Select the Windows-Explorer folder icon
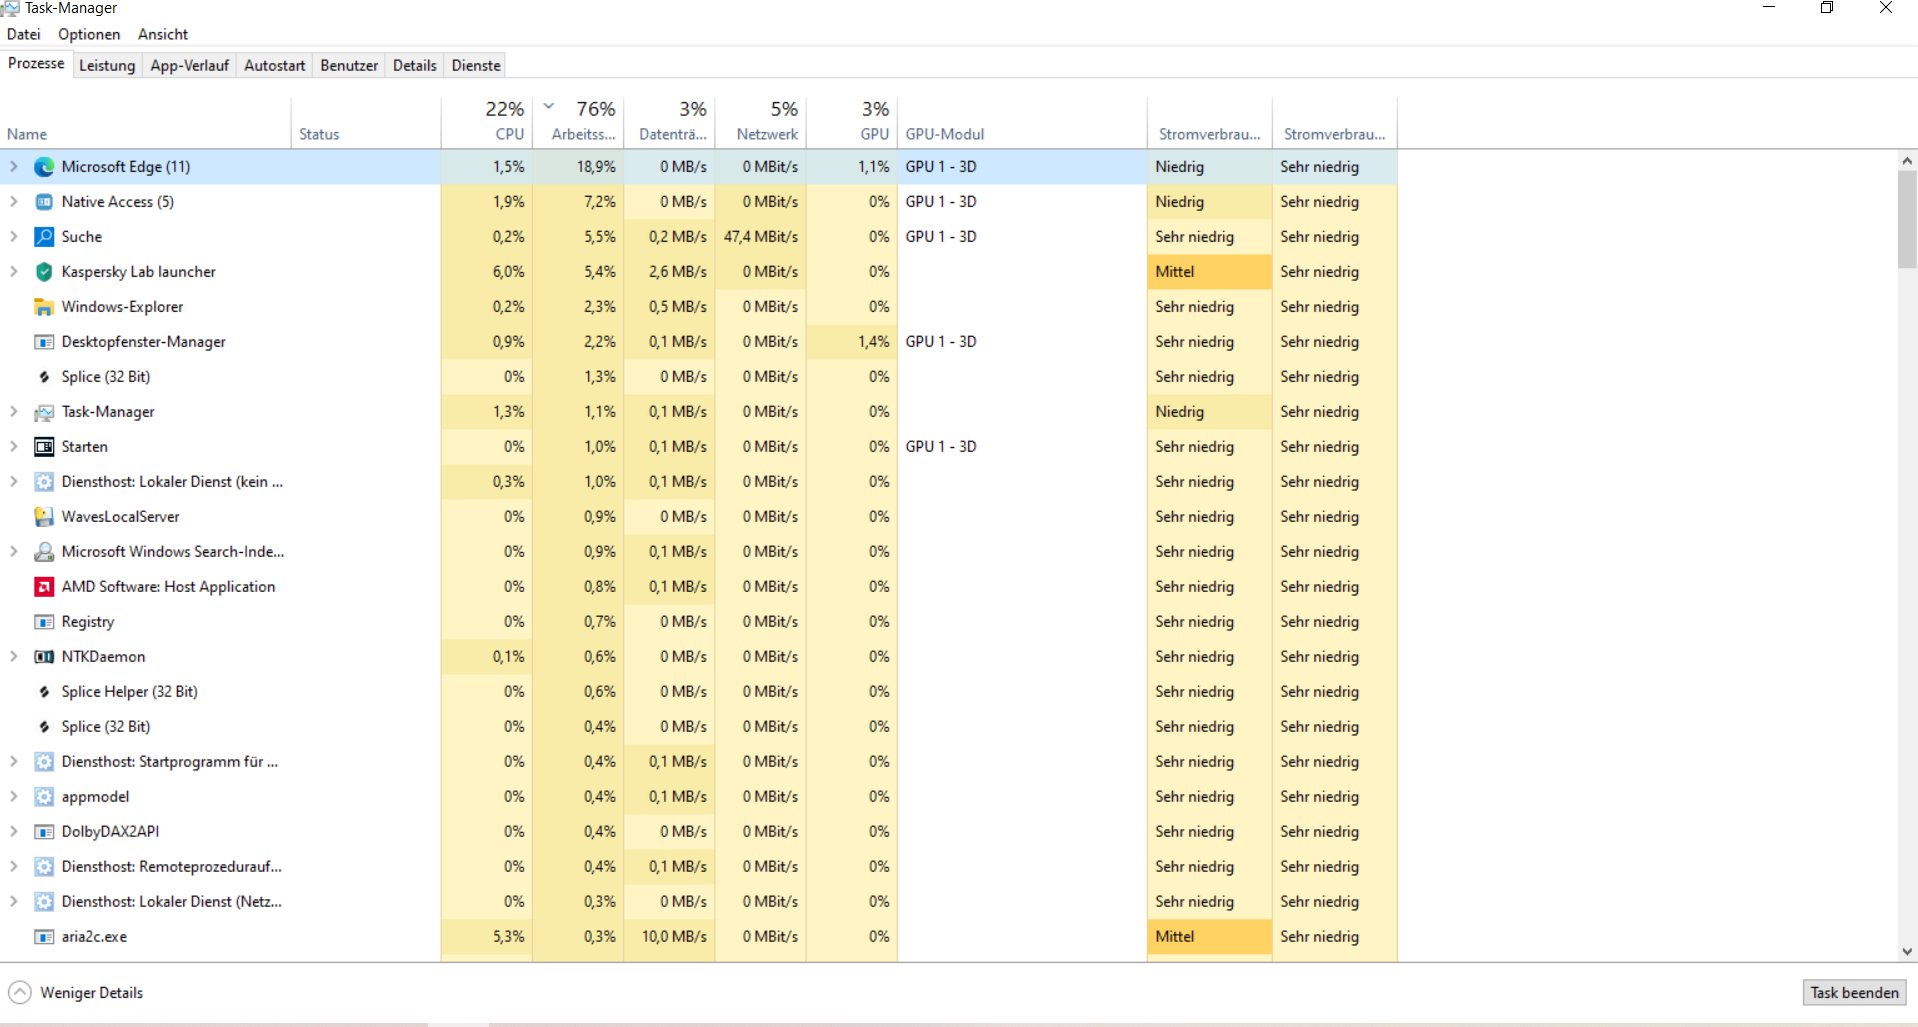Screen dimensions: 1918x1027 pyautogui.click(x=44, y=307)
